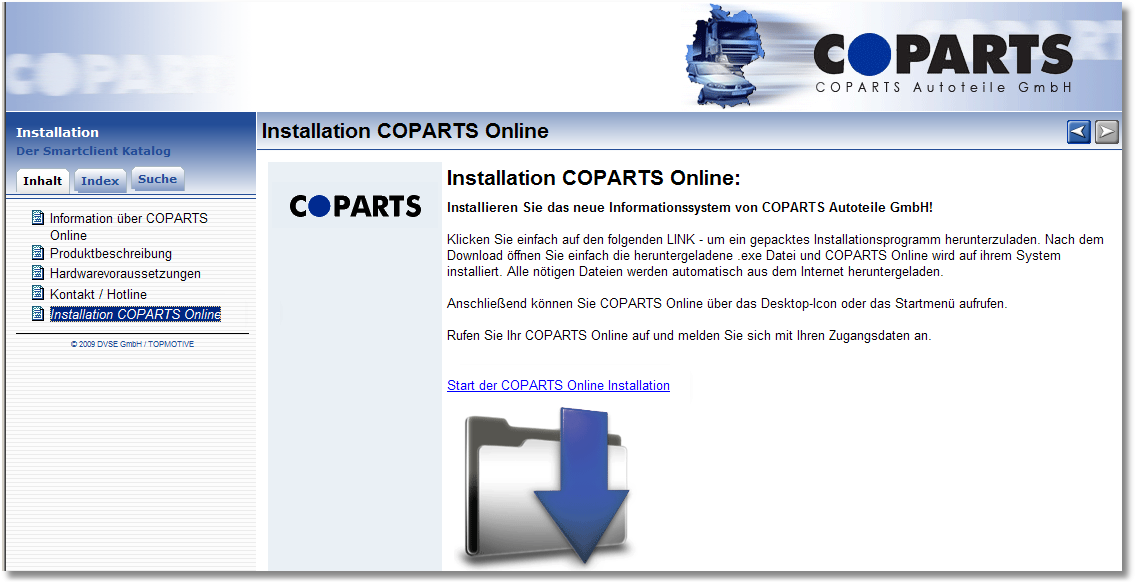Viewport: 1136px width, 585px height.
Task: Click the 'Klicken Sie einfach auf den folgenden LINK' paragraph
Action: point(775,256)
